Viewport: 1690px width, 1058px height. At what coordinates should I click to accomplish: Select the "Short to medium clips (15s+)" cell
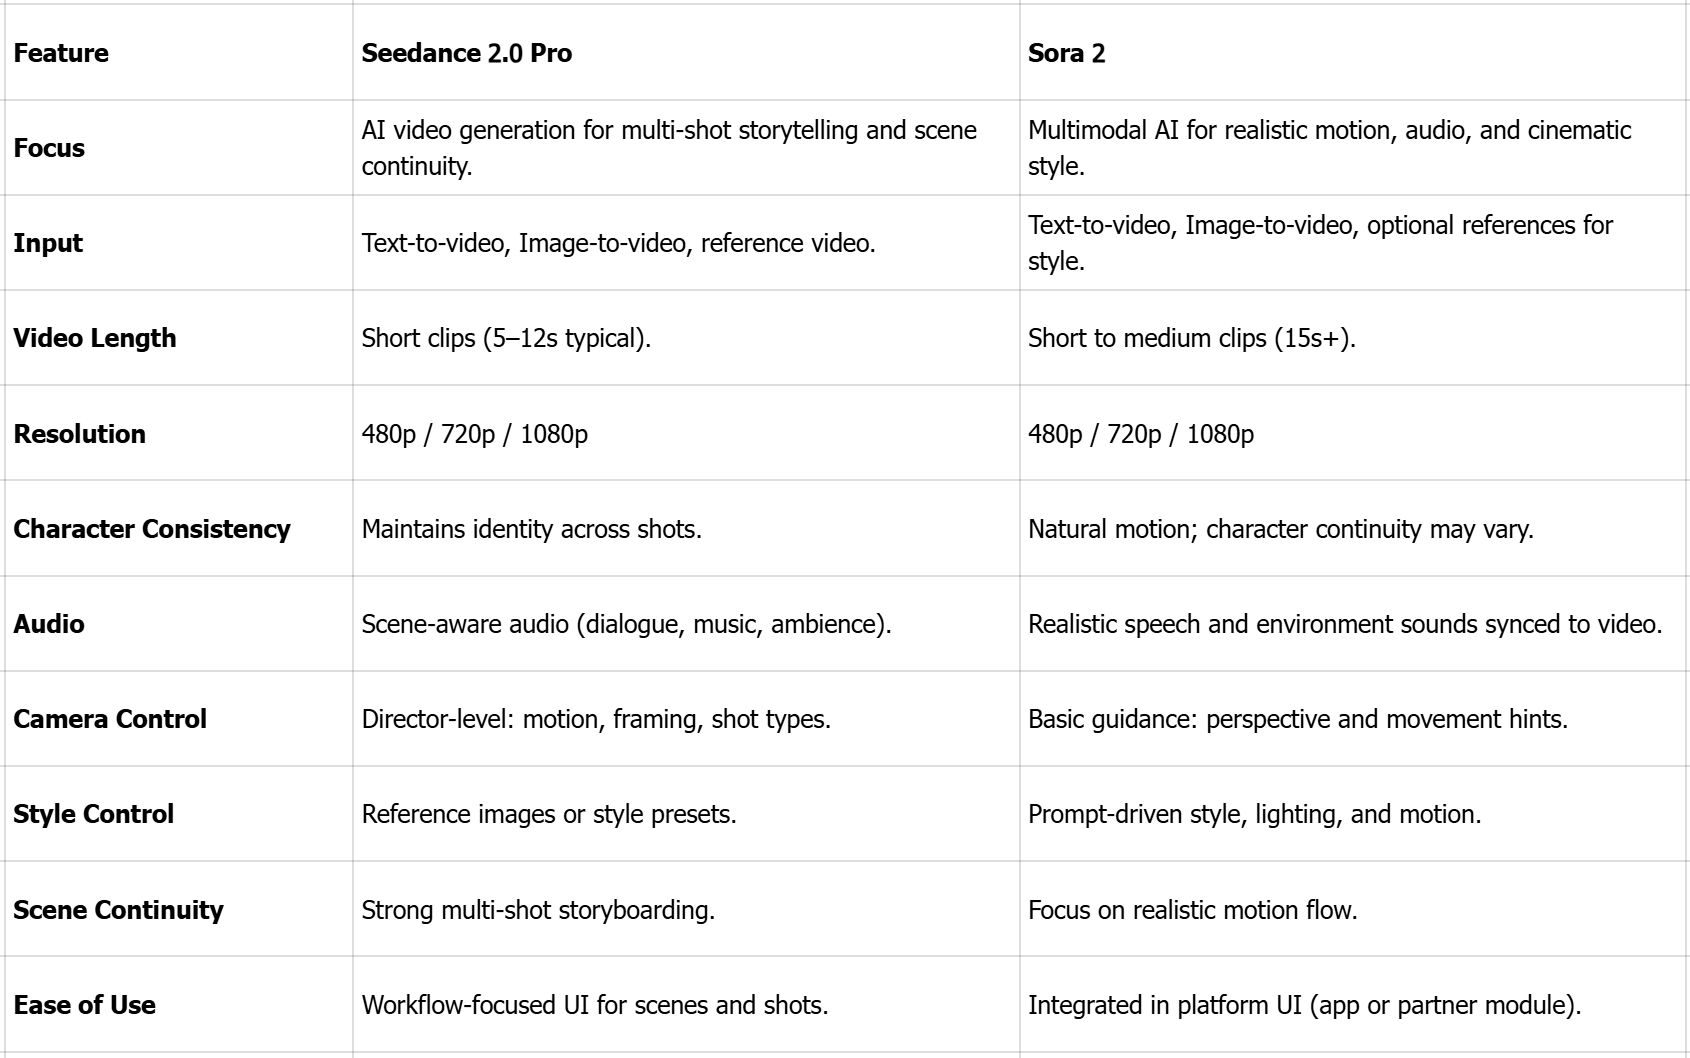[x=1192, y=338]
